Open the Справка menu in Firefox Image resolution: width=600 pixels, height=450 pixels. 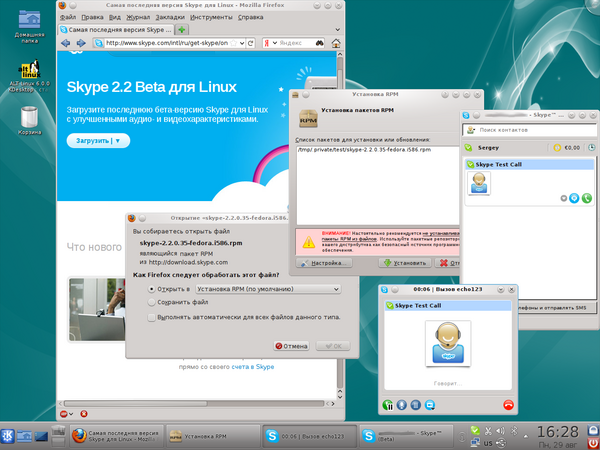[250, 17]
